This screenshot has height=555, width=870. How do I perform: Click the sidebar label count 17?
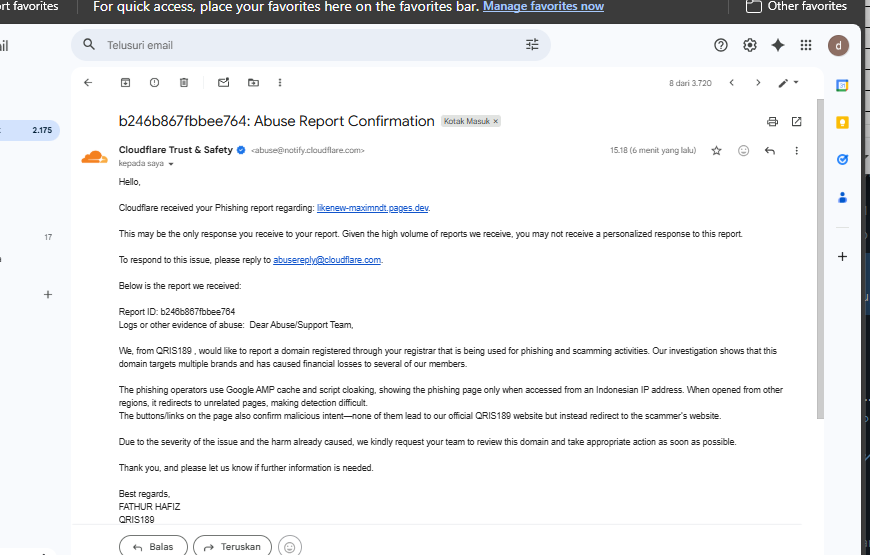pos(48,238)
